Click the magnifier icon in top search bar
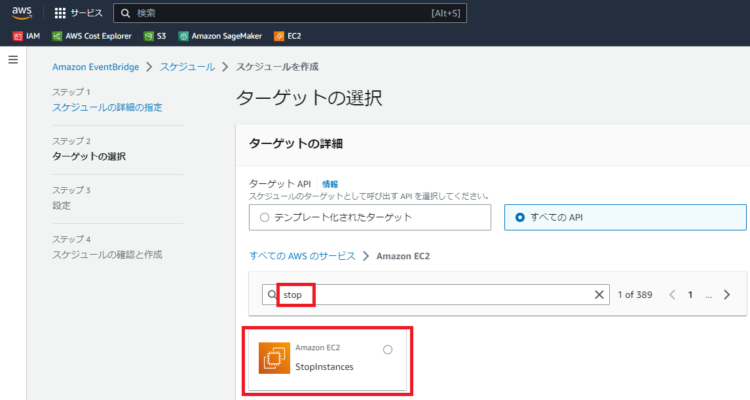The height and width of the screenshot is (400, 750). pyautogui.click(x=125, y=13)
